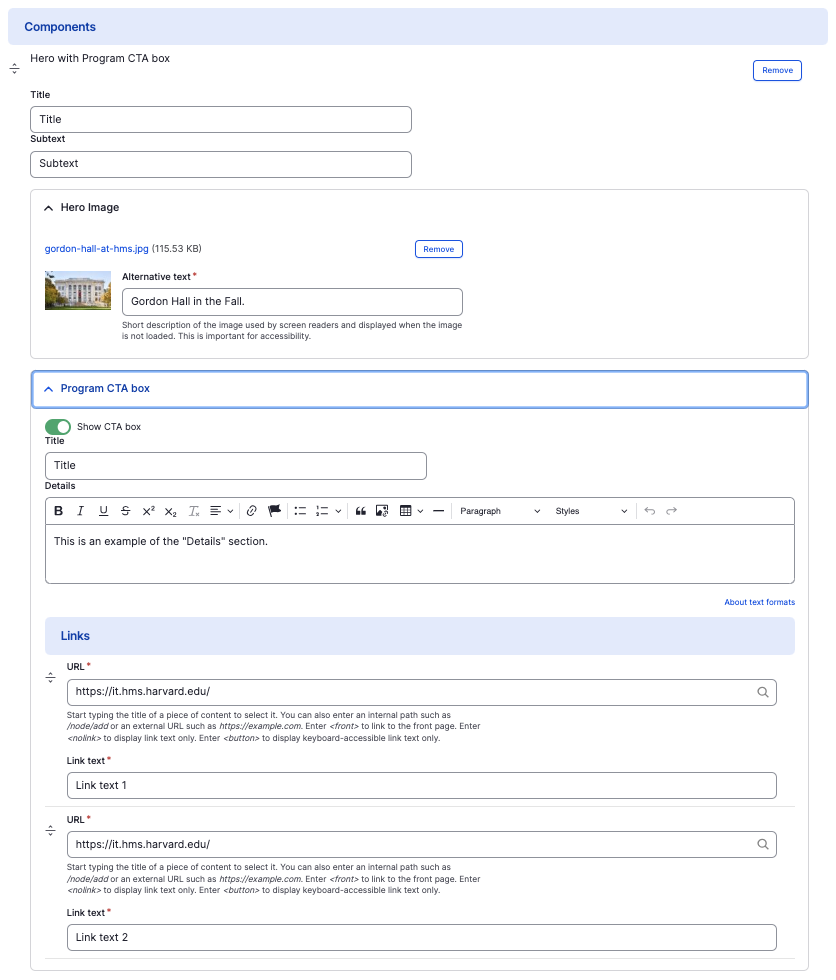Apply strikethrough to text

click(x=125, y=511)
